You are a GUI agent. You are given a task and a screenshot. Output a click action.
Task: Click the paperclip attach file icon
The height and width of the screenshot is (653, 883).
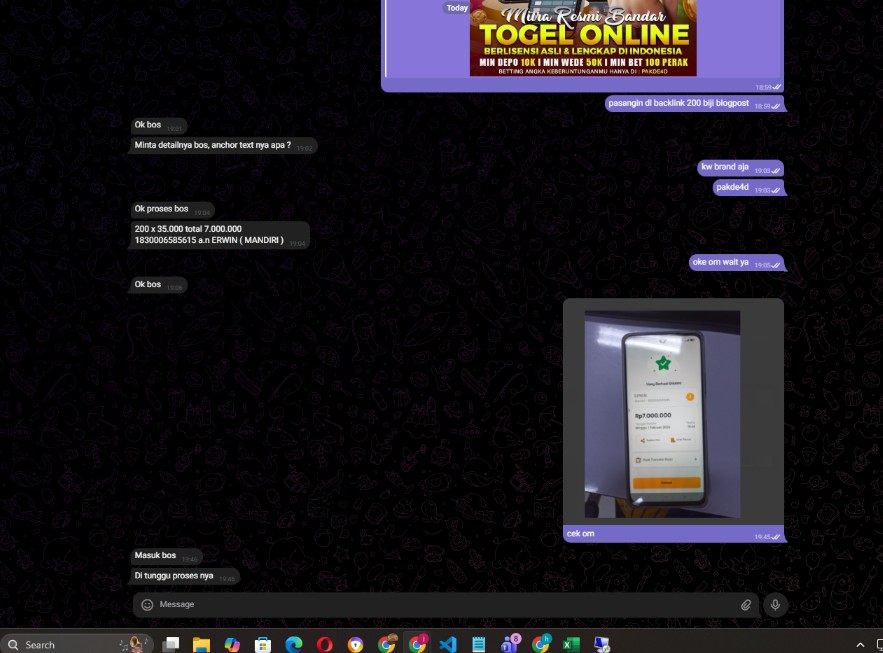coord(746,605)
